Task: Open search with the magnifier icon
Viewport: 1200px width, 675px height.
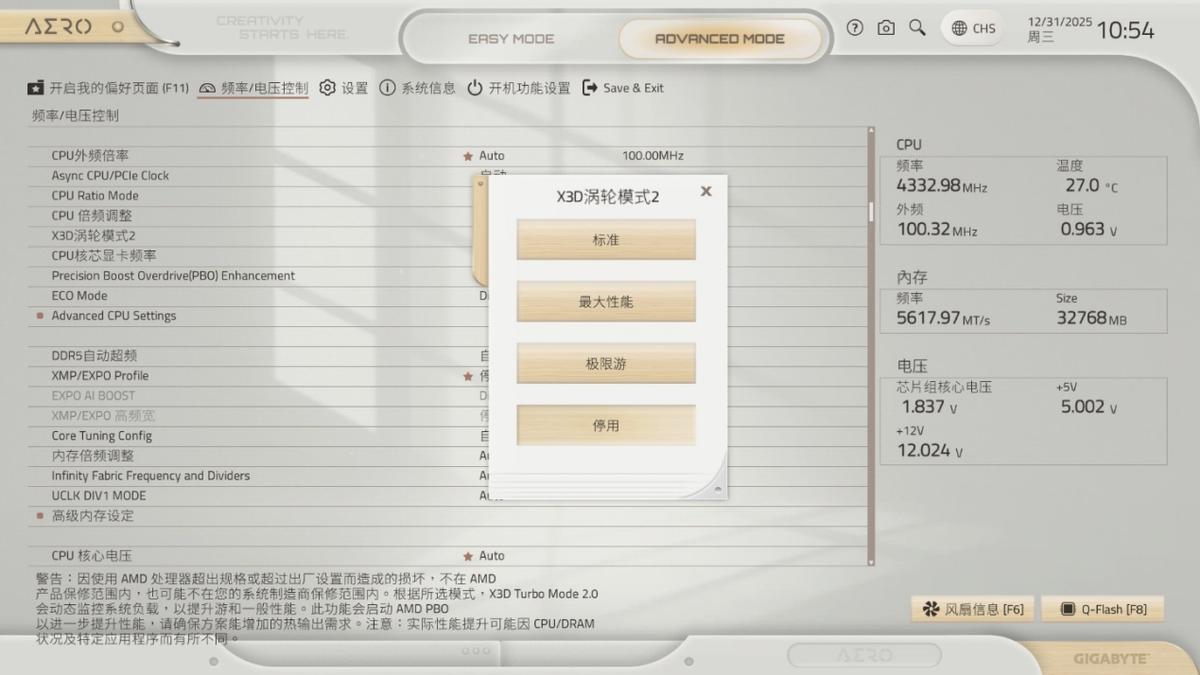Action: click(x=917, y=28)
